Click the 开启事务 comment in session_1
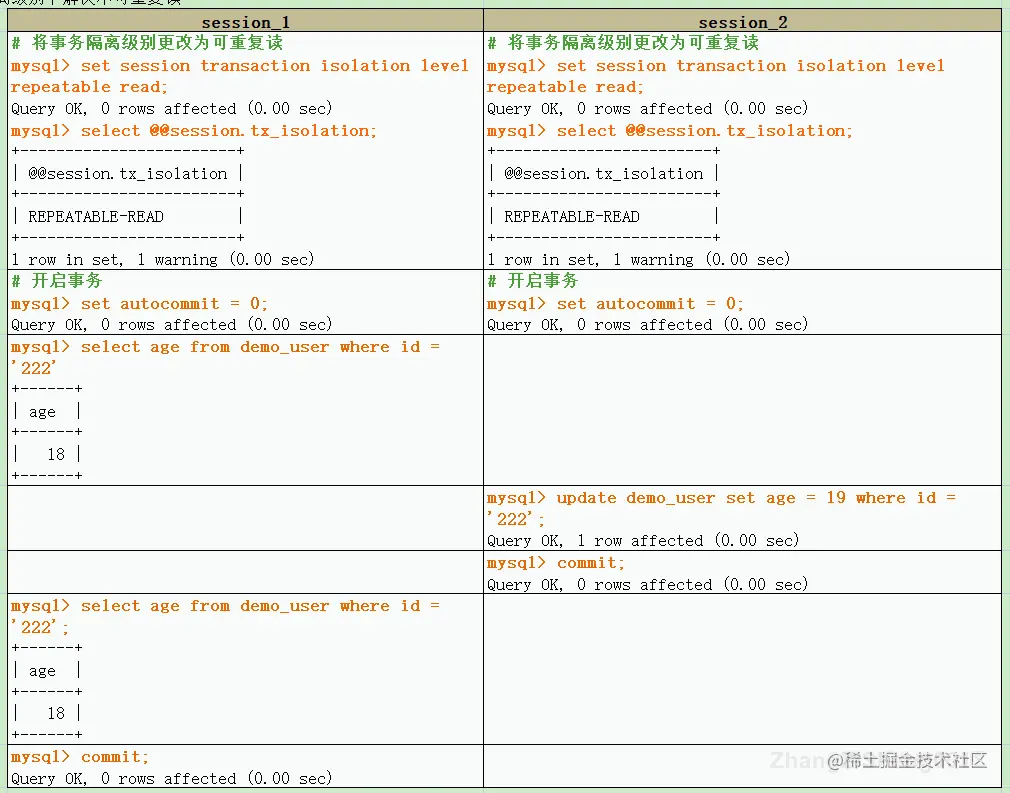The height and width of the screenshot is (793, 1010). click(43, 281)
